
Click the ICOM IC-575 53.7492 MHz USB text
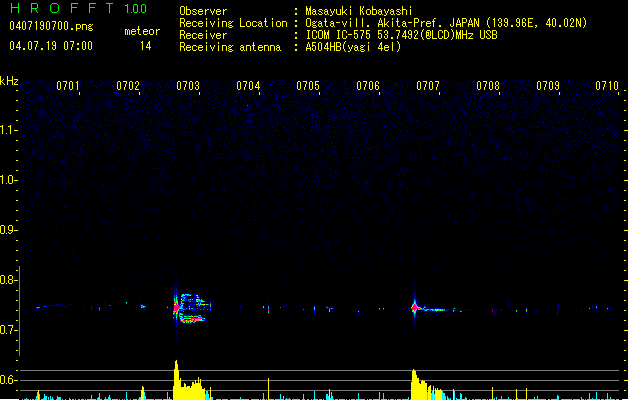point(401,35)
